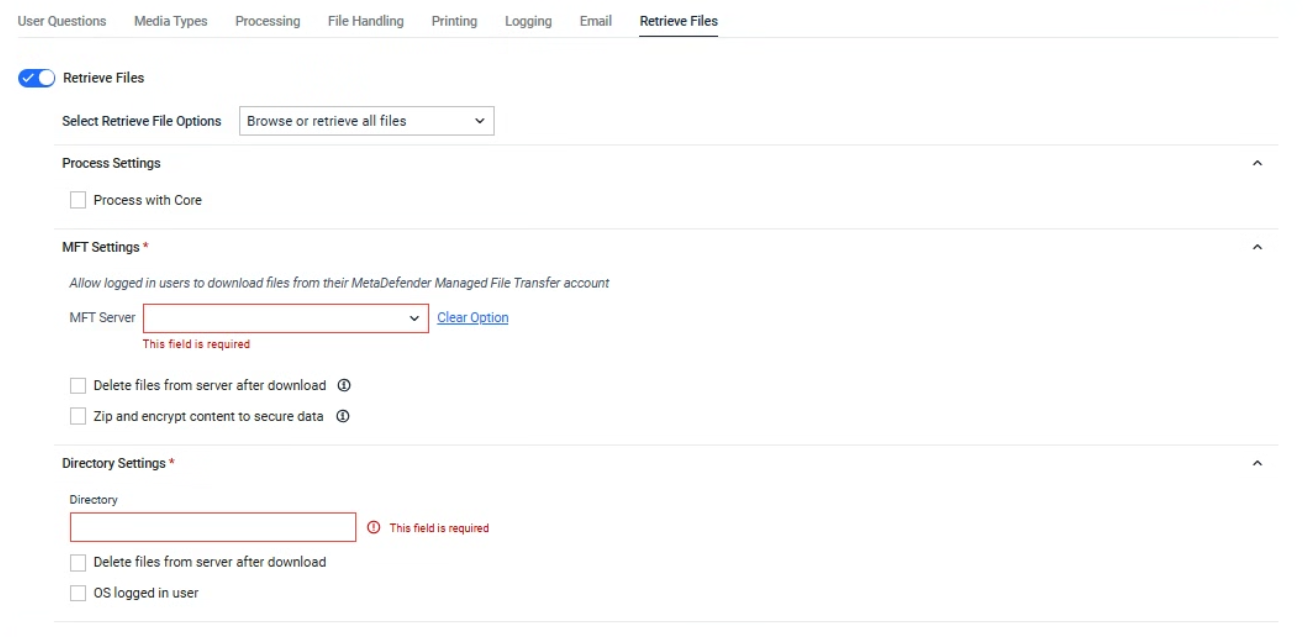
Task: Collapse the Directory Settings section
Action: click(x=1257, y=464)
